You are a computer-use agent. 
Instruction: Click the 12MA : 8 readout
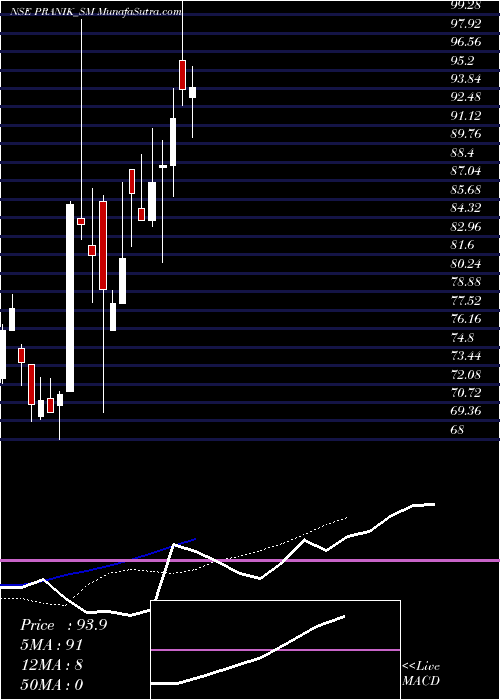point(51,665)
